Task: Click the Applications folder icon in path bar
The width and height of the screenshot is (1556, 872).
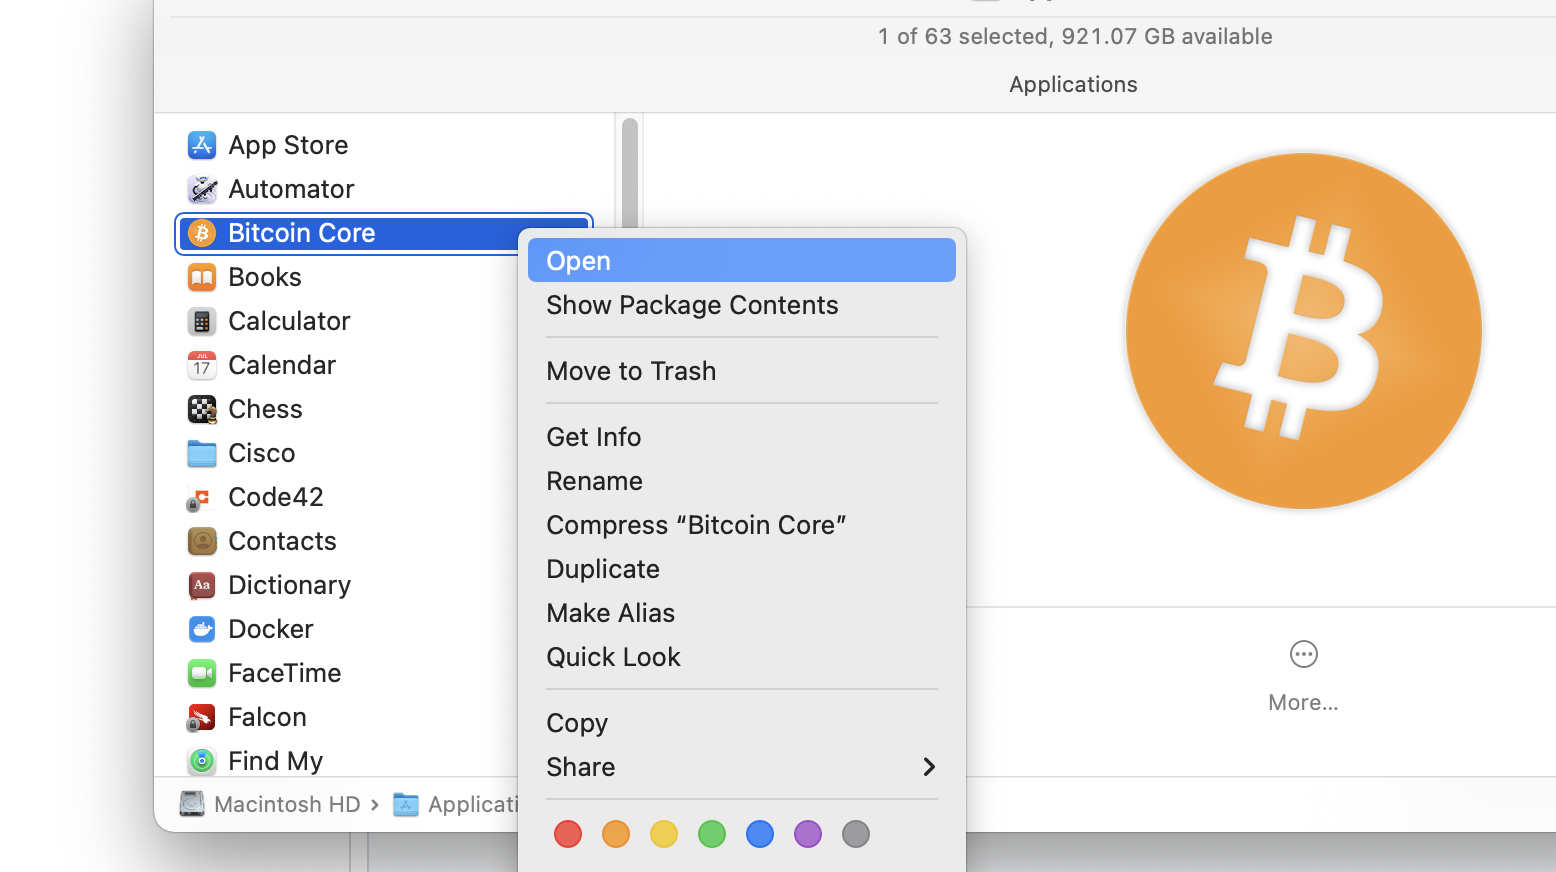Action: point(406,804)
